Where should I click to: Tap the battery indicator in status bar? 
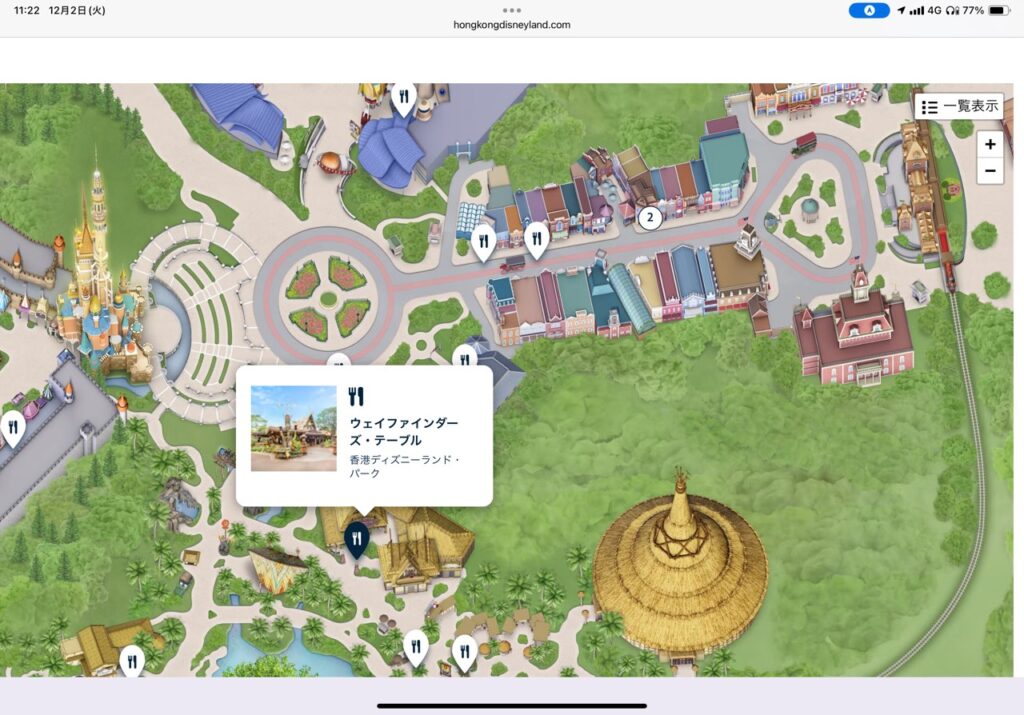tap(999, 10)
